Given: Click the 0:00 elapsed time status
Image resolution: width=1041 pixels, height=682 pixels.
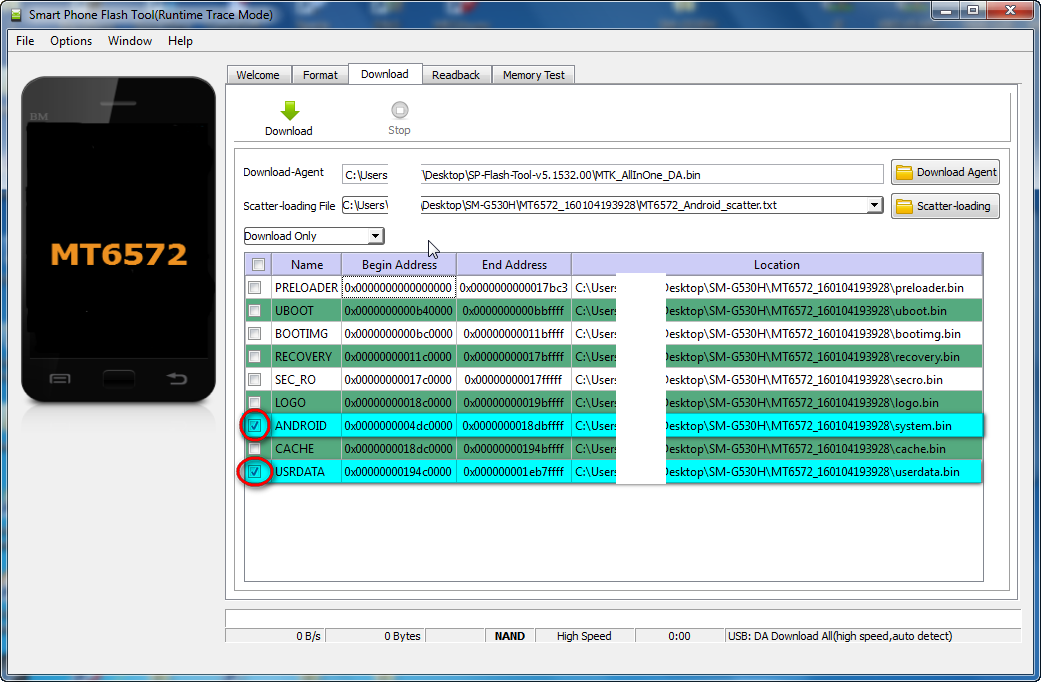Looking at the screenshot, I should tap(679, 636).
